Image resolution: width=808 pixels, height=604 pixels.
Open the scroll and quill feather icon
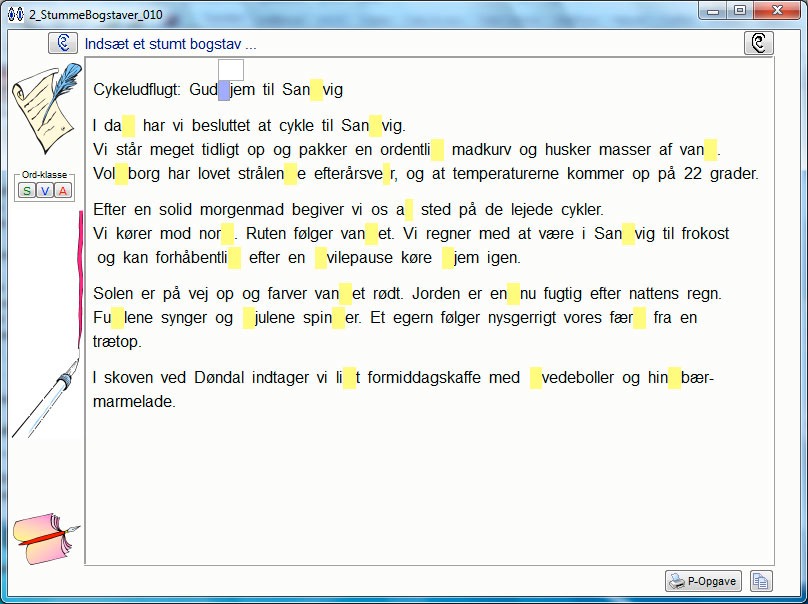pyautogui.click(x=46, y=109)
